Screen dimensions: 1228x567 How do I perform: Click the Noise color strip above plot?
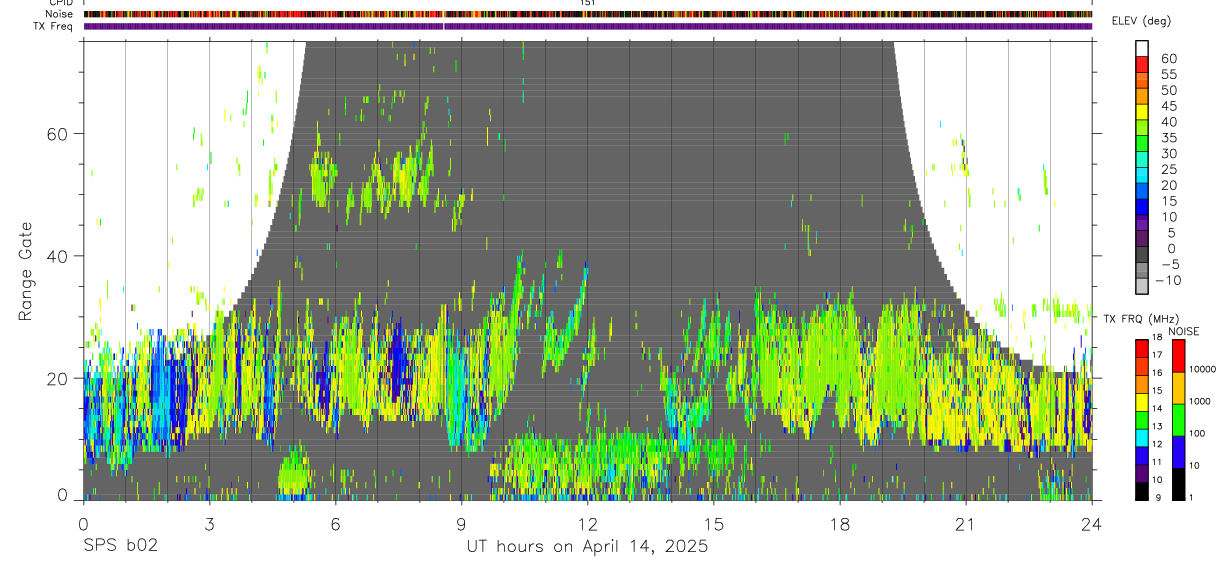point(588,14)
